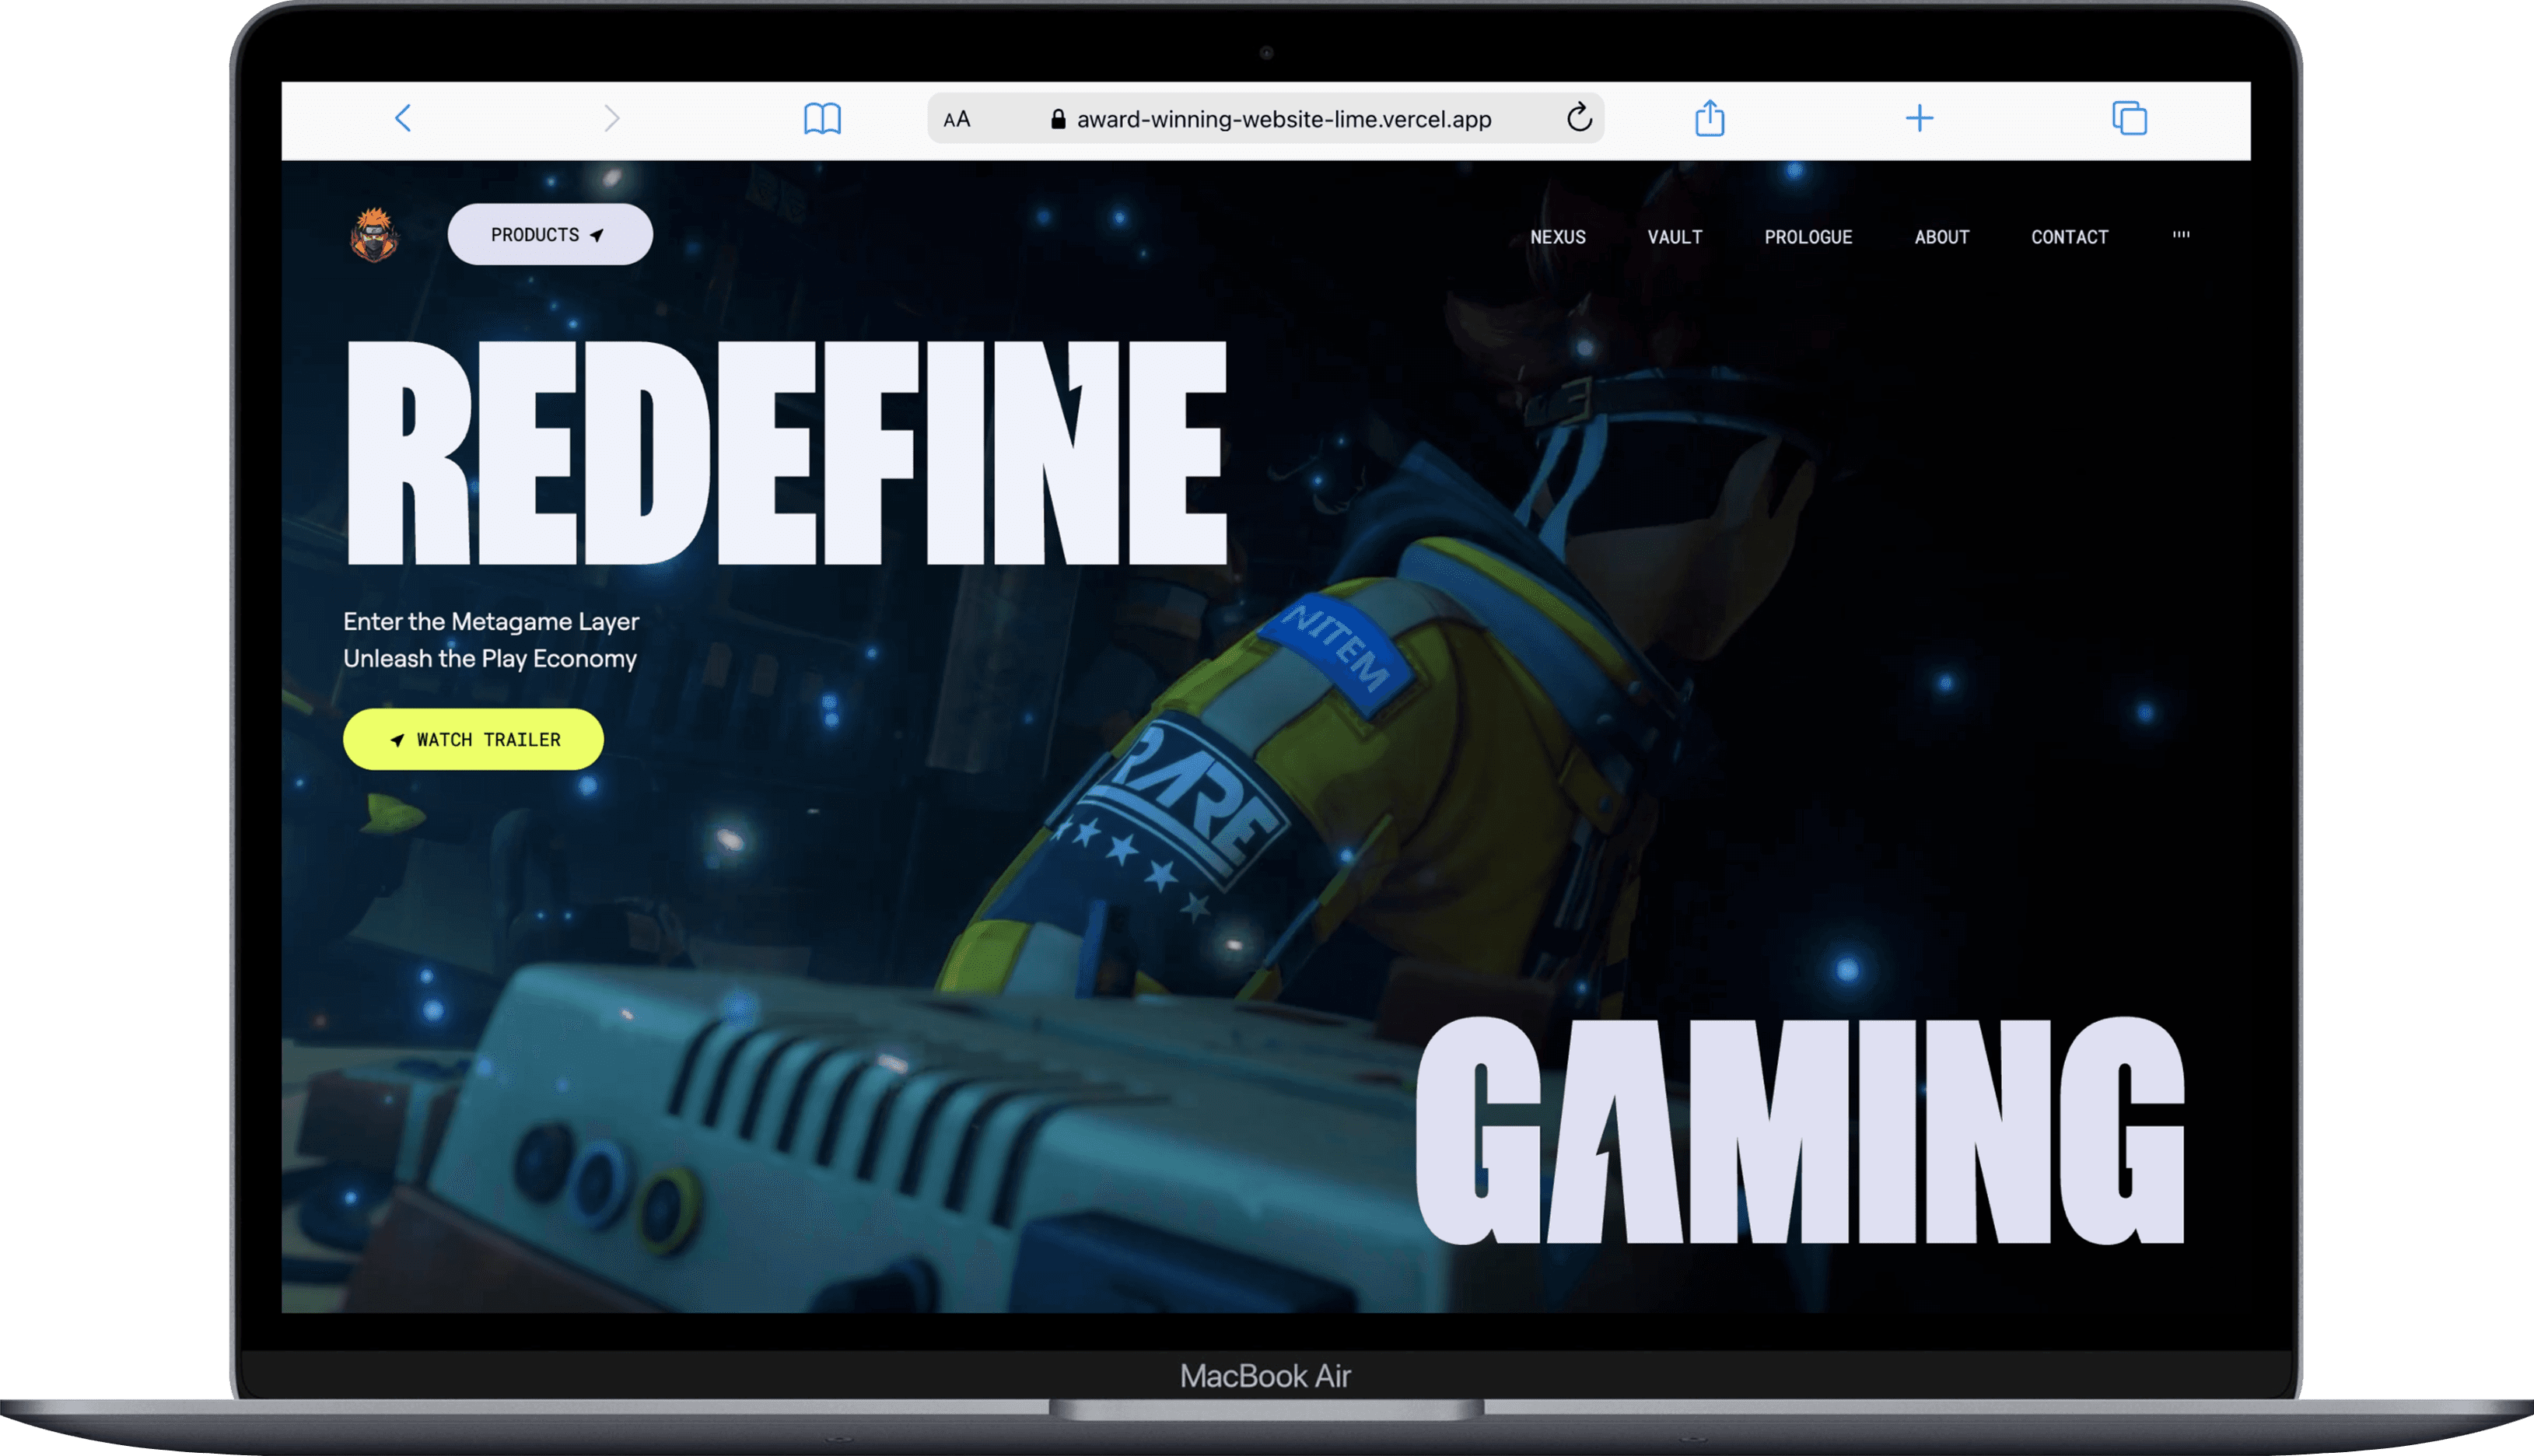
Task: Go back using the Safari back arrow
Action: (403, 119)
